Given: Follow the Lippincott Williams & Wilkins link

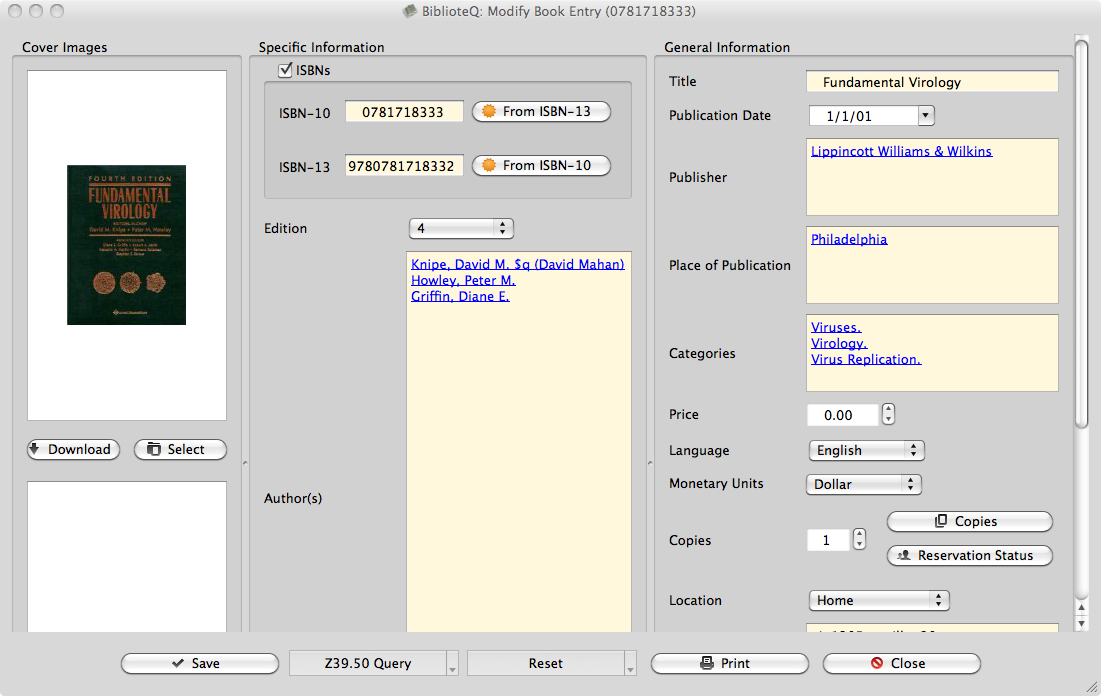Looking at the screenshot, I should [901, 152].
